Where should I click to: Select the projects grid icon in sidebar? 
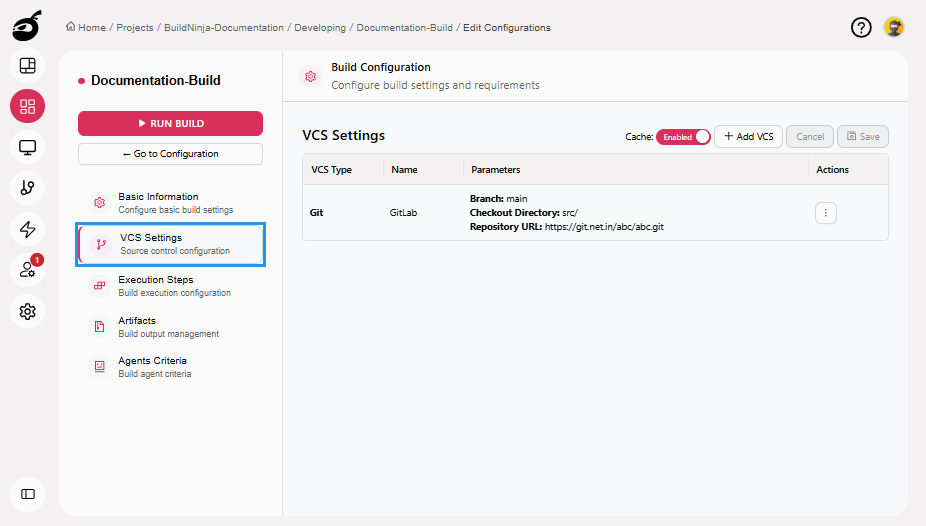[28, 106]
